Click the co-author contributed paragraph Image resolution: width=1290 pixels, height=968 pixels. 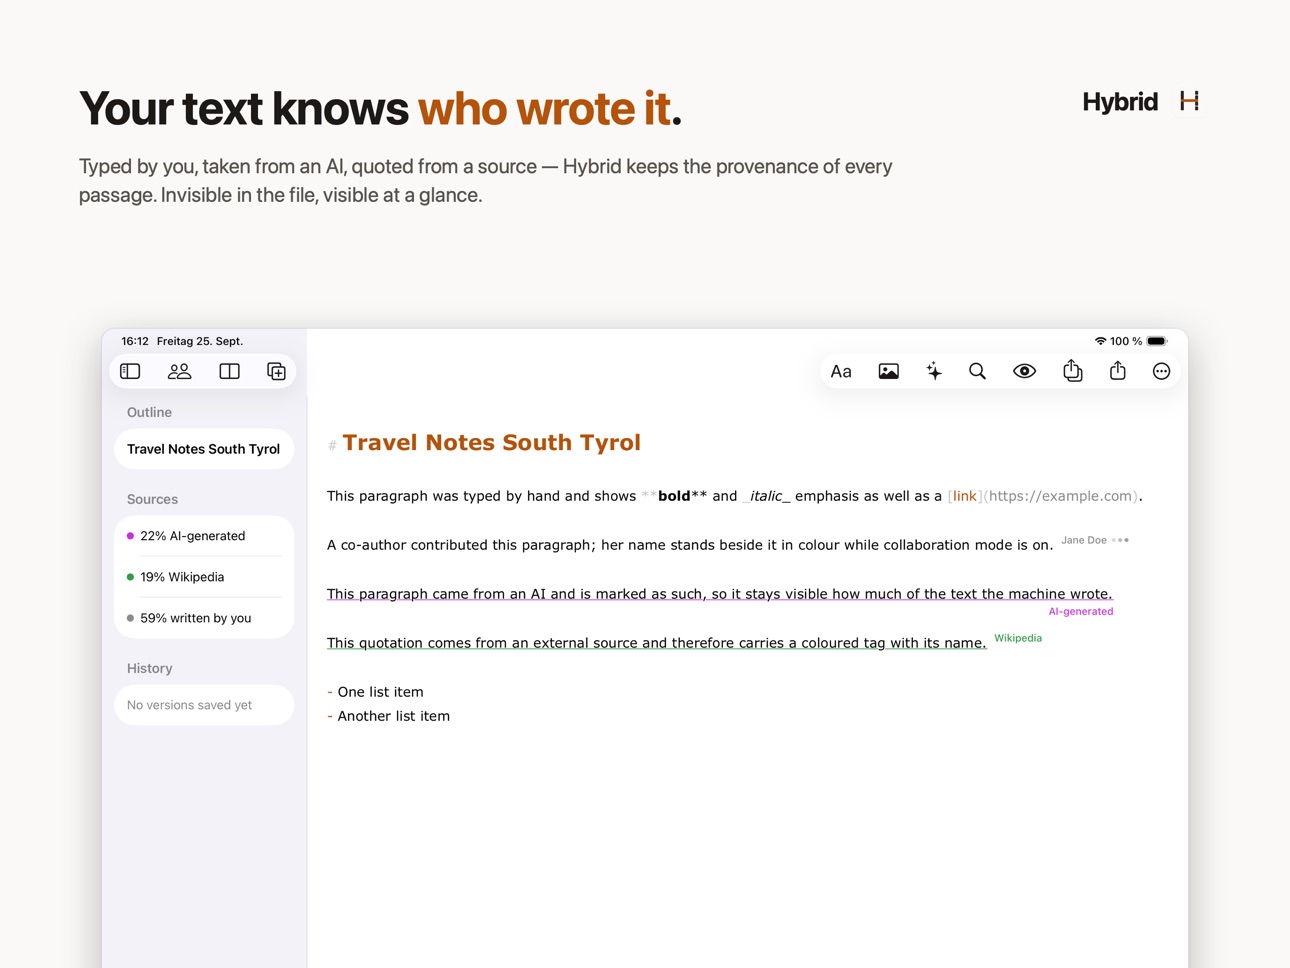coord(690,545)
